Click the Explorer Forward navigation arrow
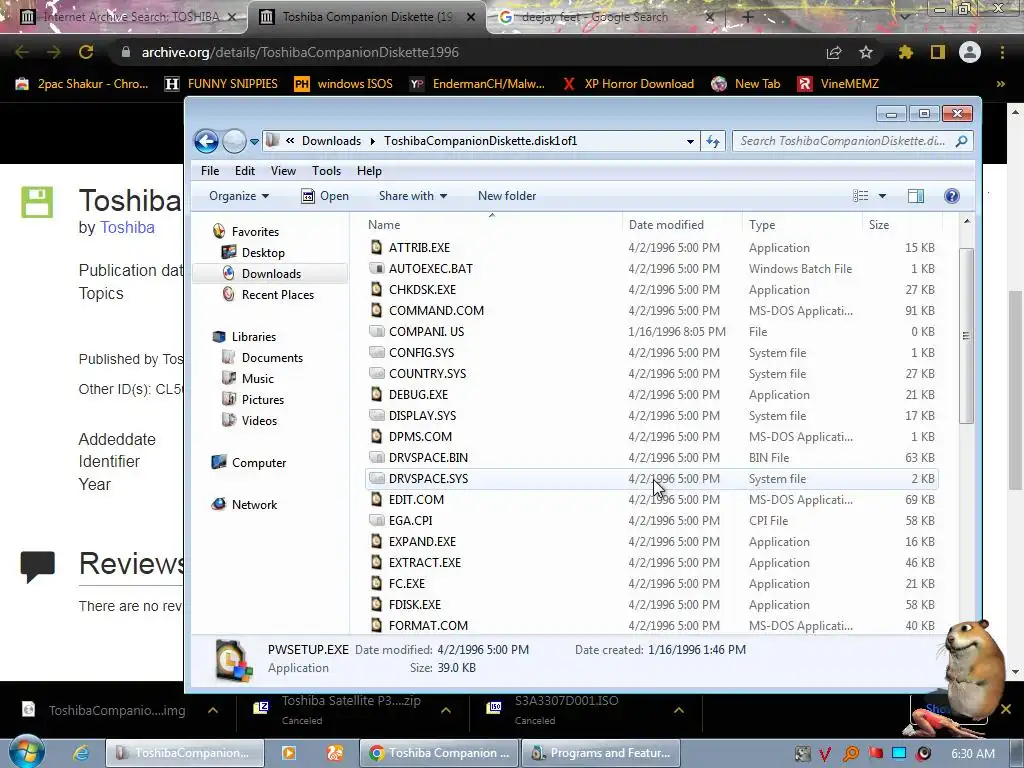Viewport: 1024px width, 768px height. (234, 140)
